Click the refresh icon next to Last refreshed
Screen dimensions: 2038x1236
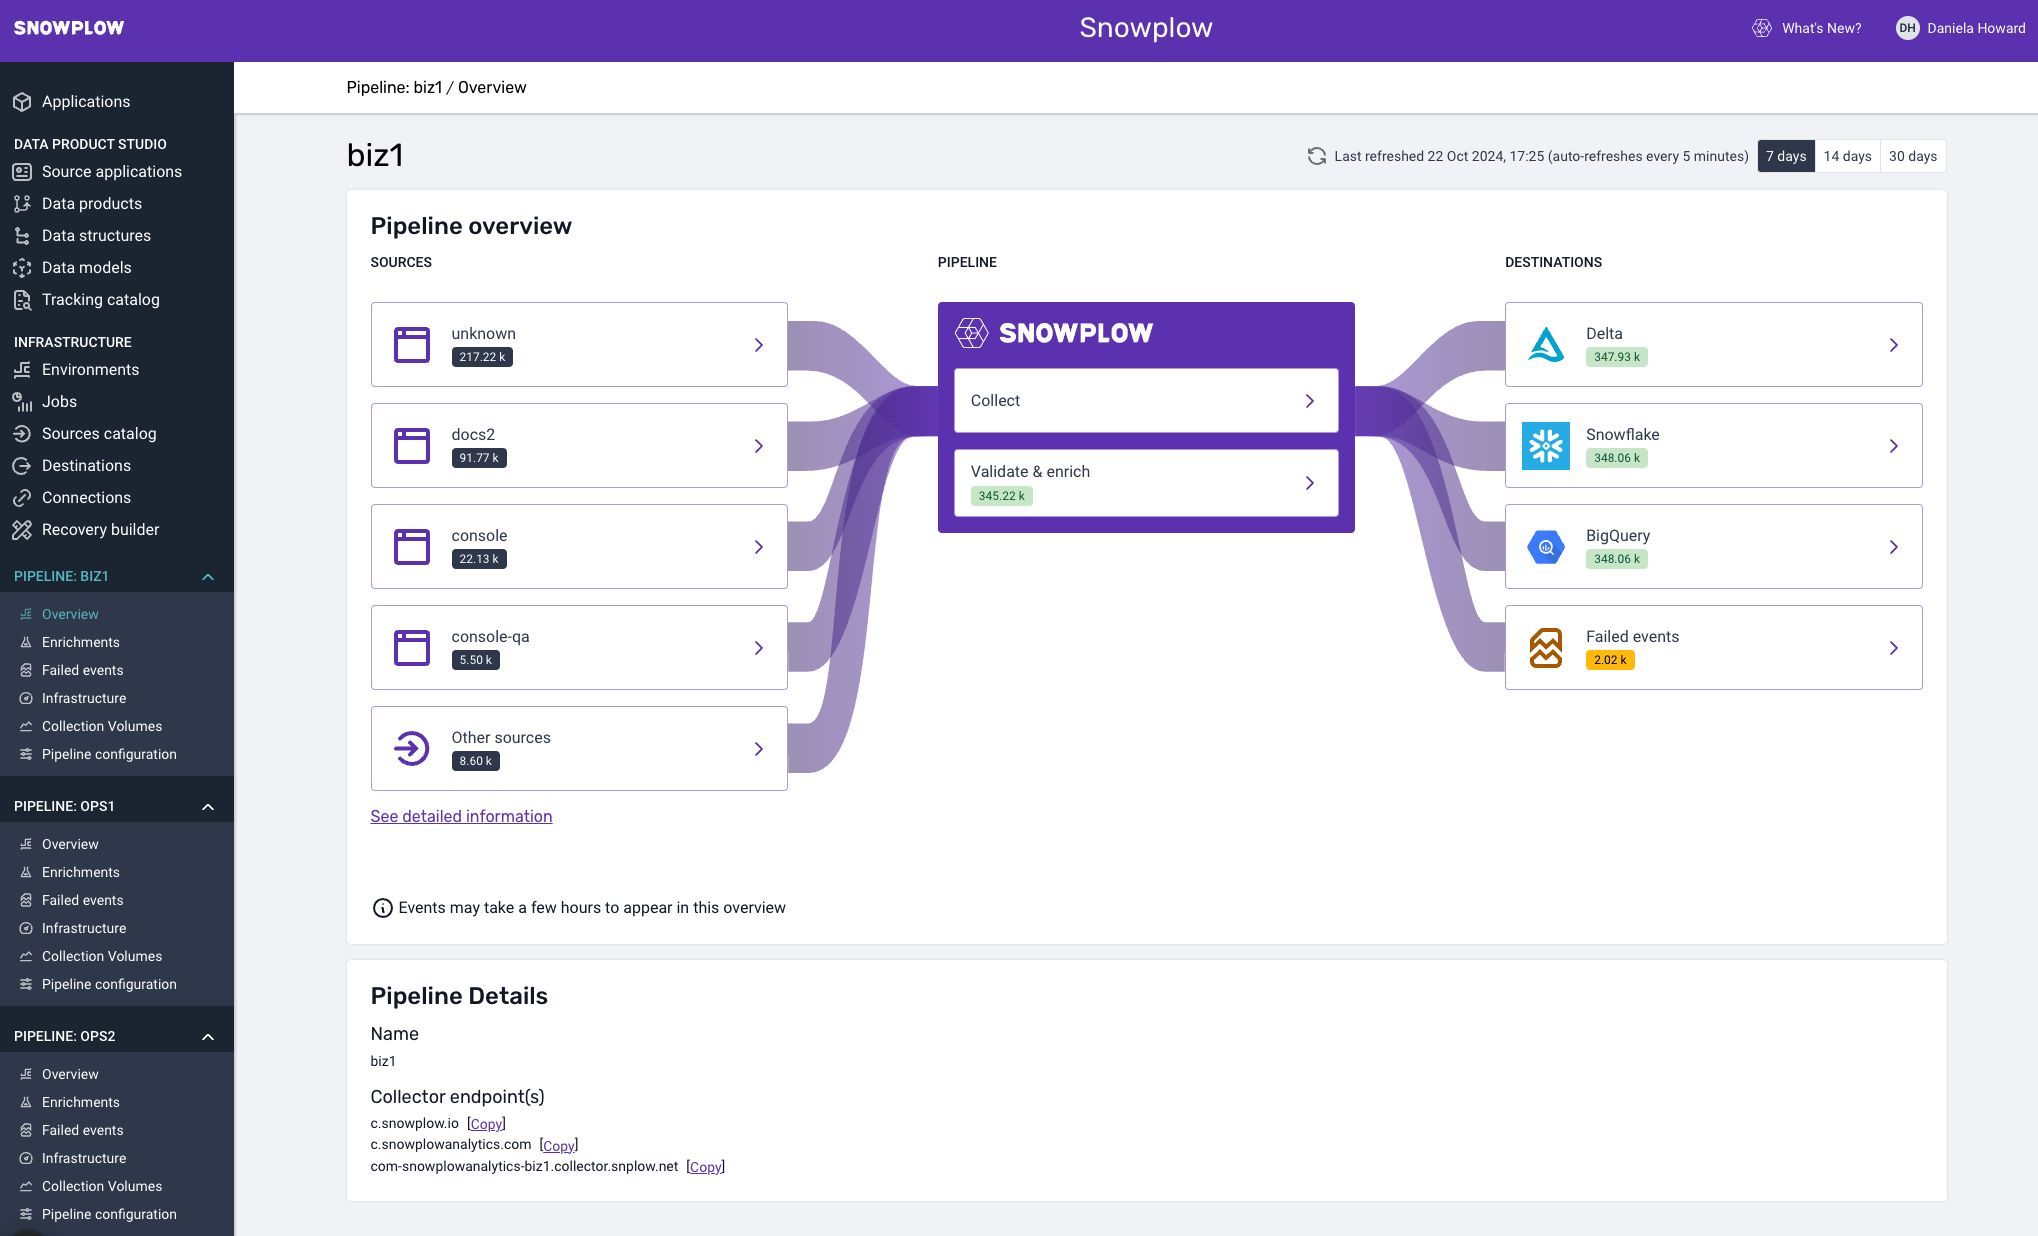(1316, 156)
